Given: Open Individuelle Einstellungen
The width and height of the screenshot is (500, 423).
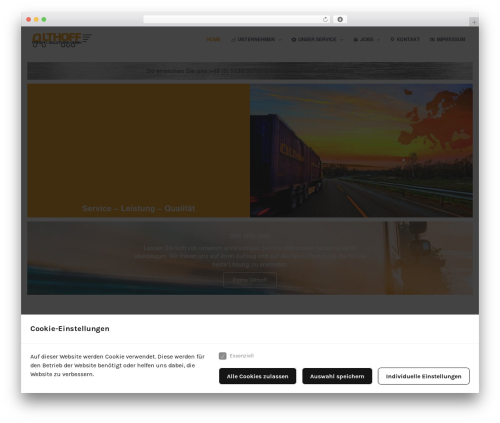Looking at the screenshot, I should [x=424, y=376].
